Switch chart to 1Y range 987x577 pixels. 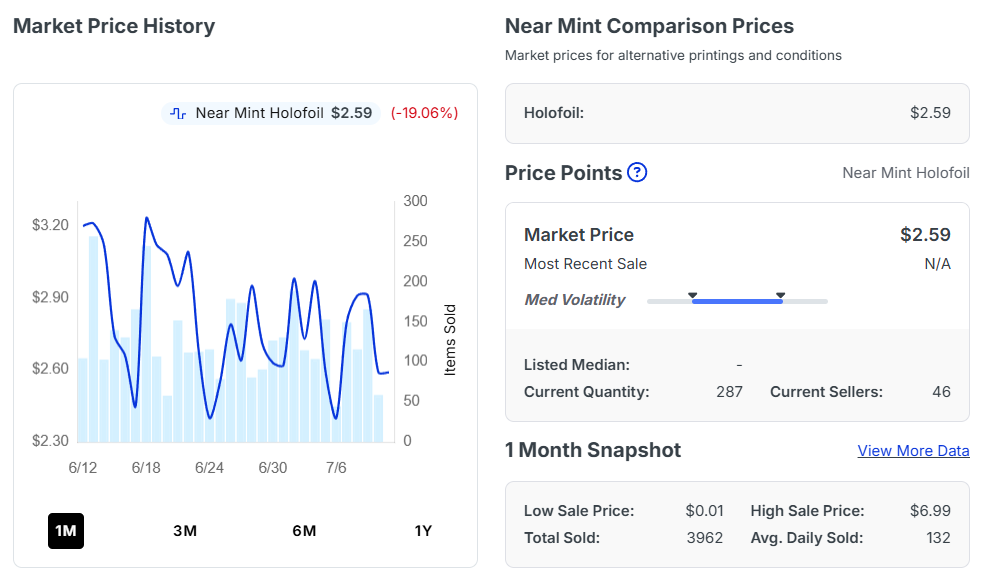tap(423, 531)
